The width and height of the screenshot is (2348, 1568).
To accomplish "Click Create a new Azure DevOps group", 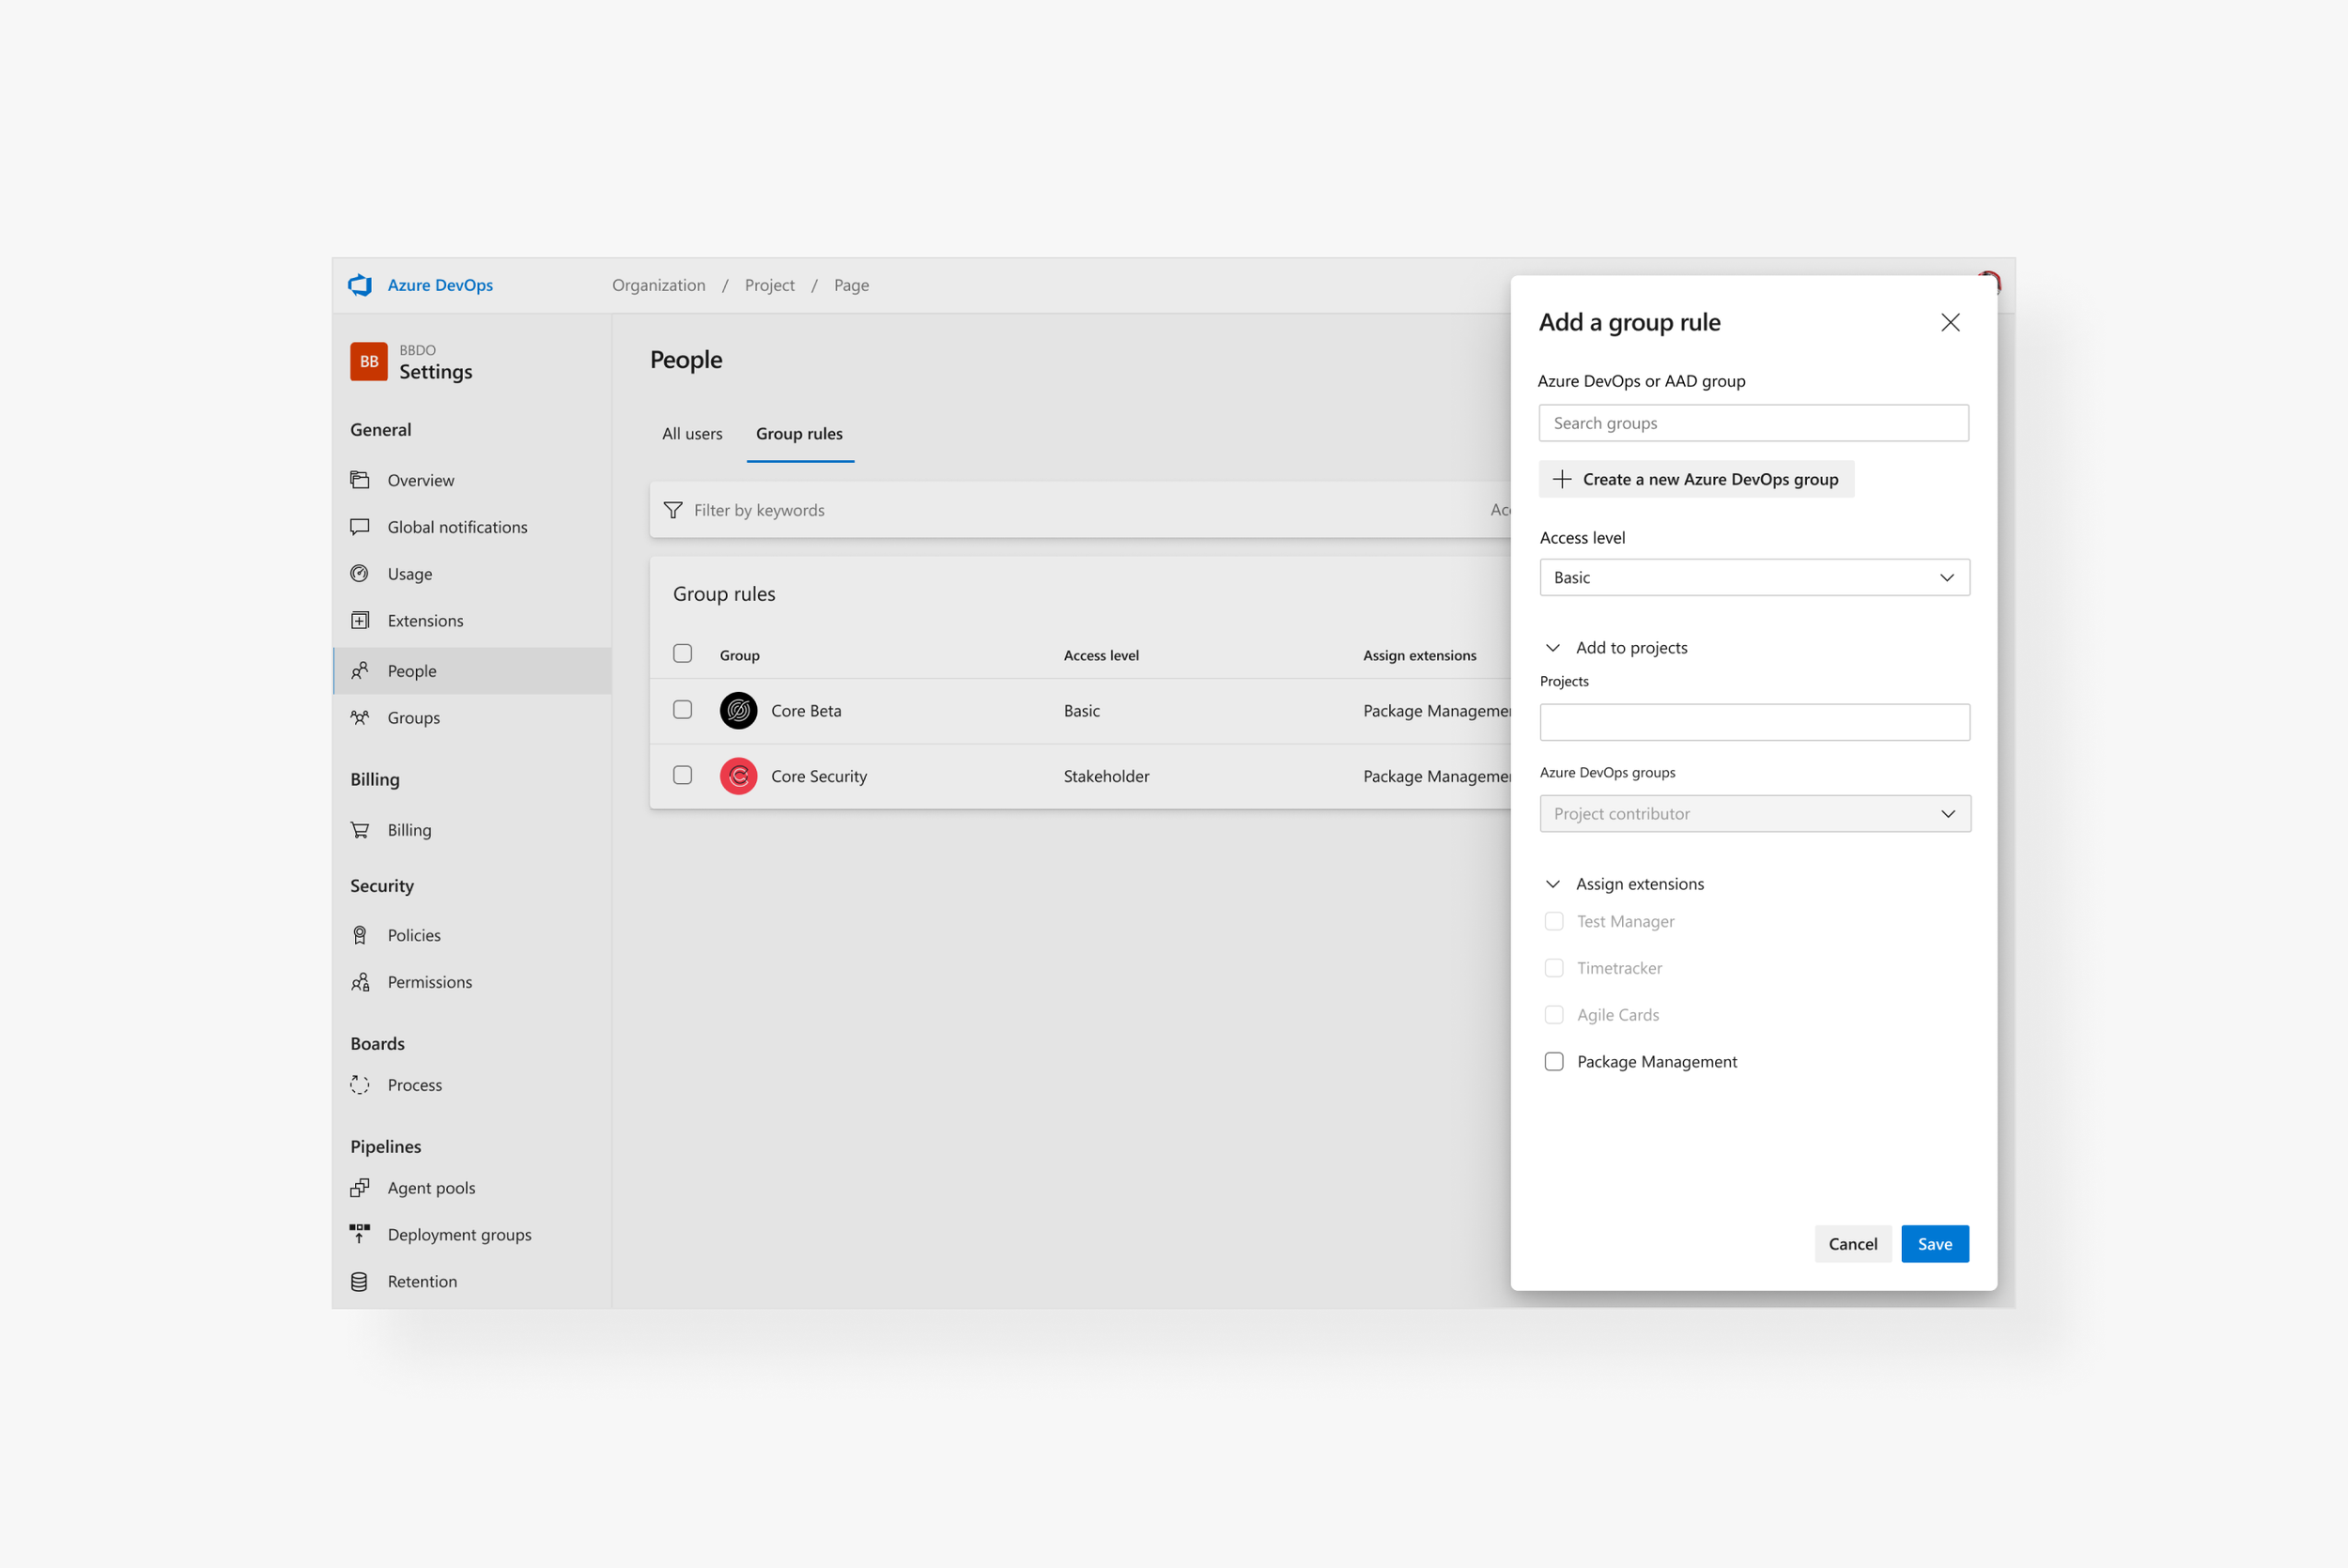I will tap(1696, 479).
